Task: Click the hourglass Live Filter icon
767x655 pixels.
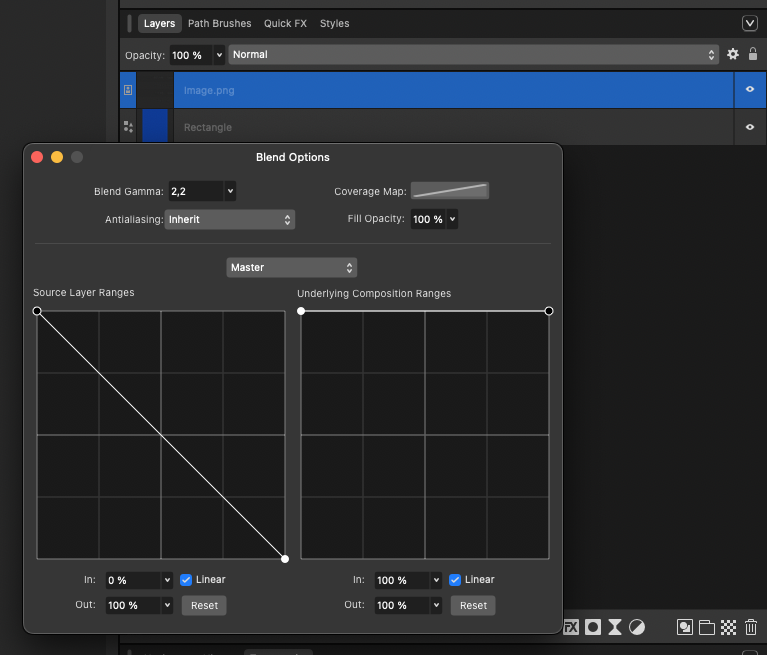Action: point(615,627)
